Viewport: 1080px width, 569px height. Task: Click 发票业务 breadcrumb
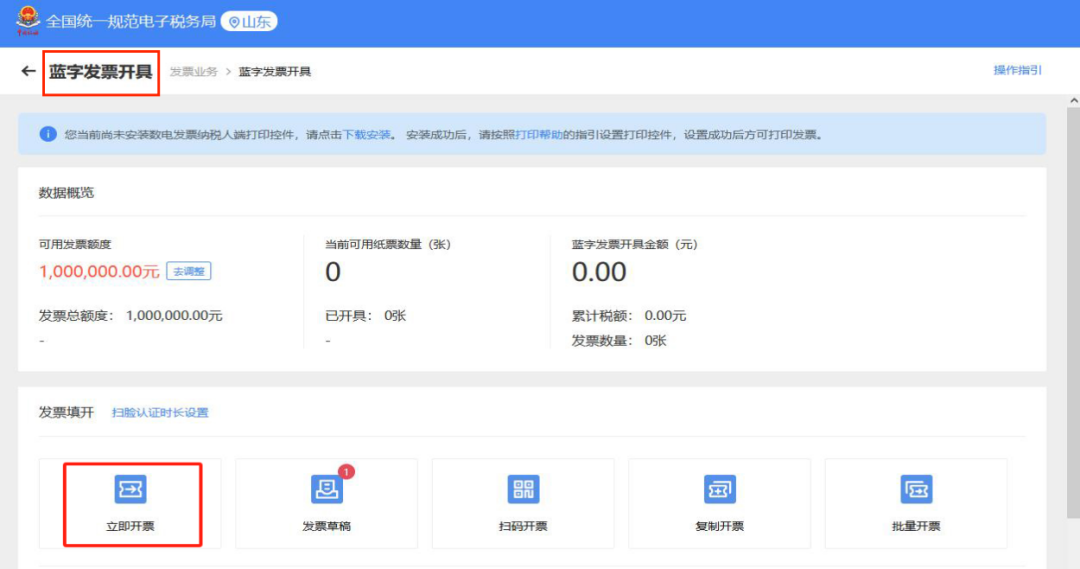pos(194,72)
